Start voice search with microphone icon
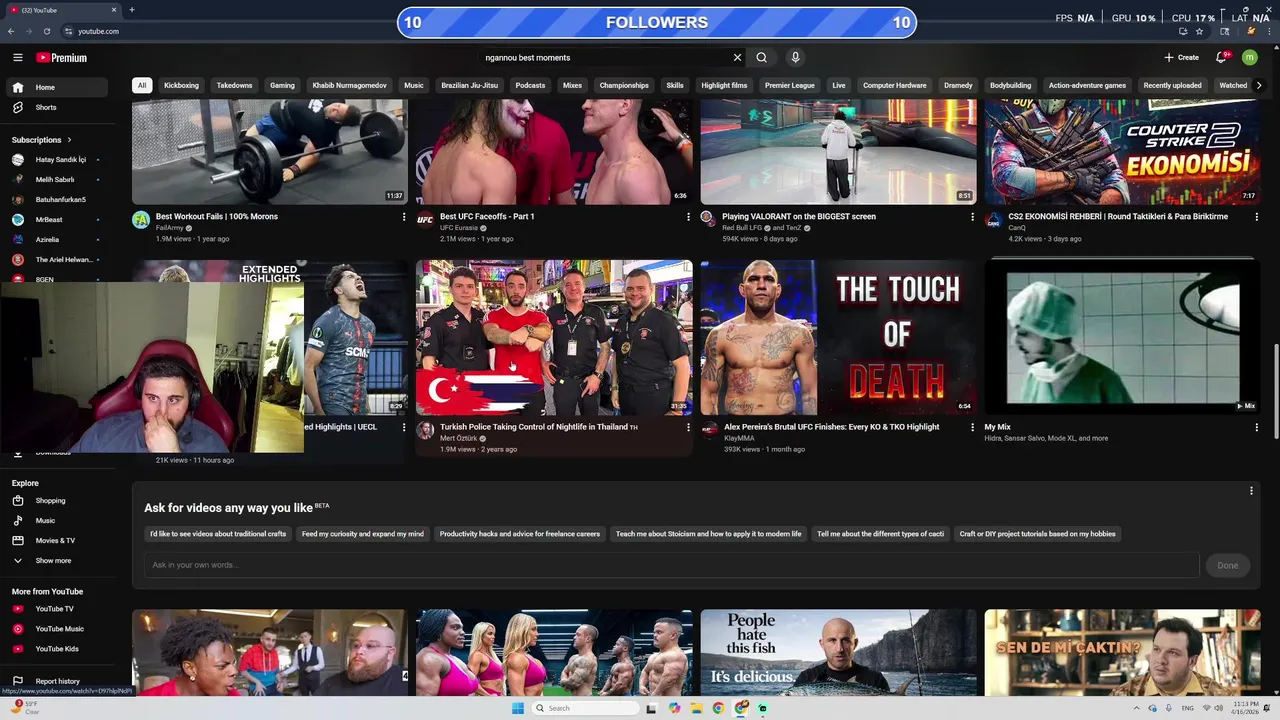 pyautogui.click(x=795, y=58)
